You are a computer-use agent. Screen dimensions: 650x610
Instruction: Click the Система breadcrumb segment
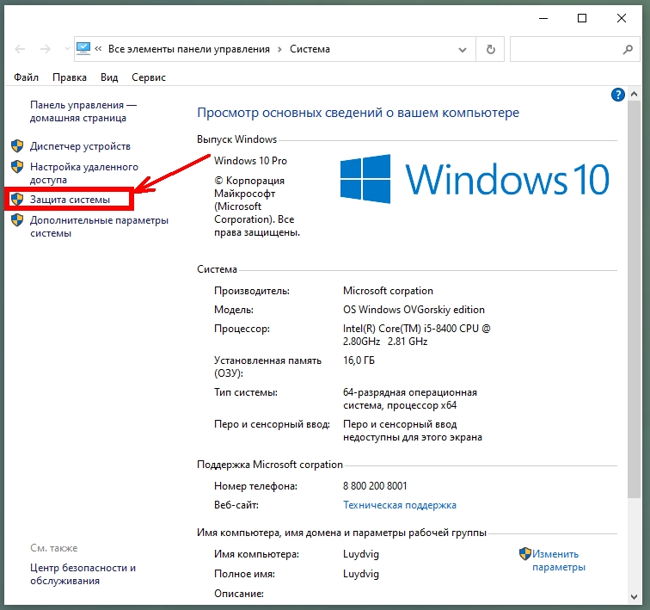coord(310,49)
